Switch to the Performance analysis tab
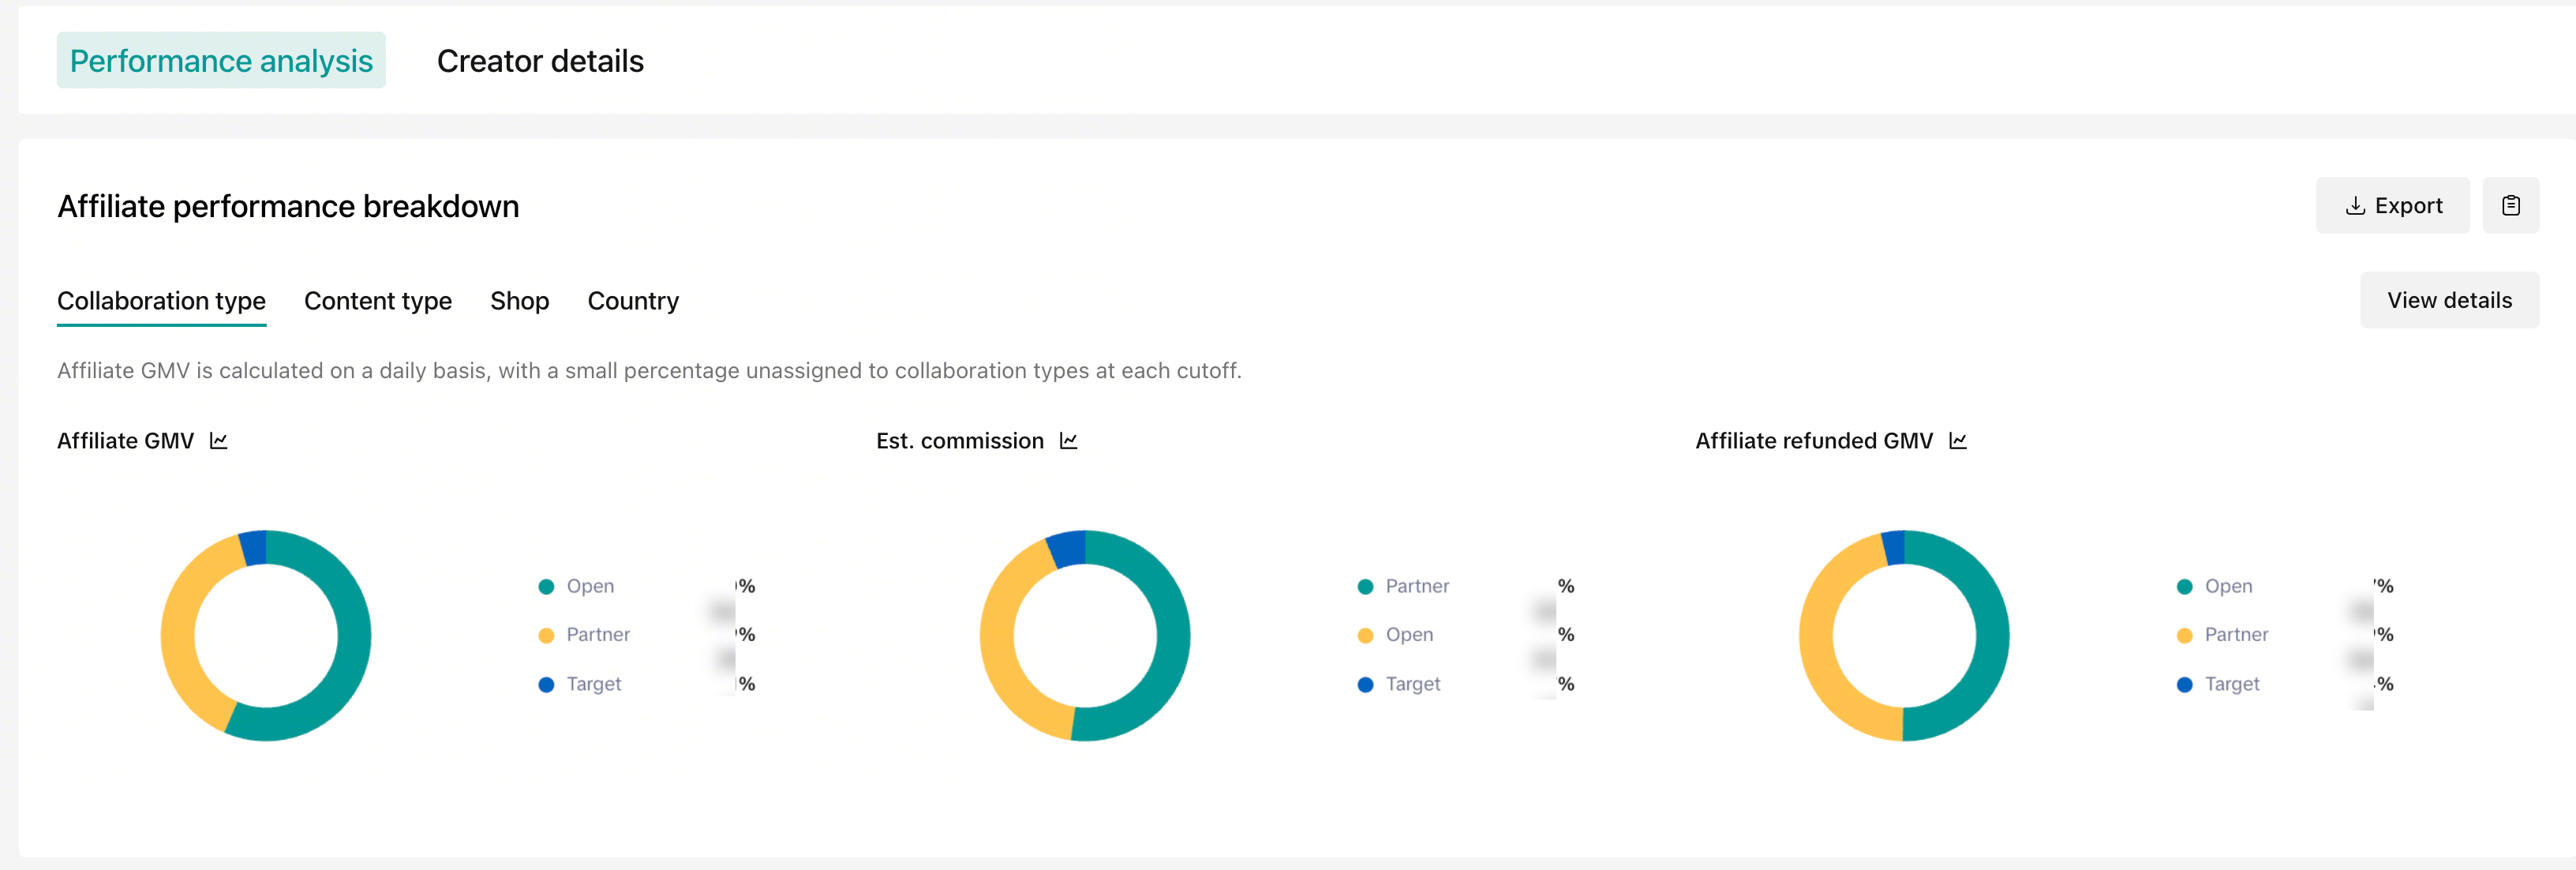Image resolution: width=2576 pixels, height=870 pixels. coord(221,61)
